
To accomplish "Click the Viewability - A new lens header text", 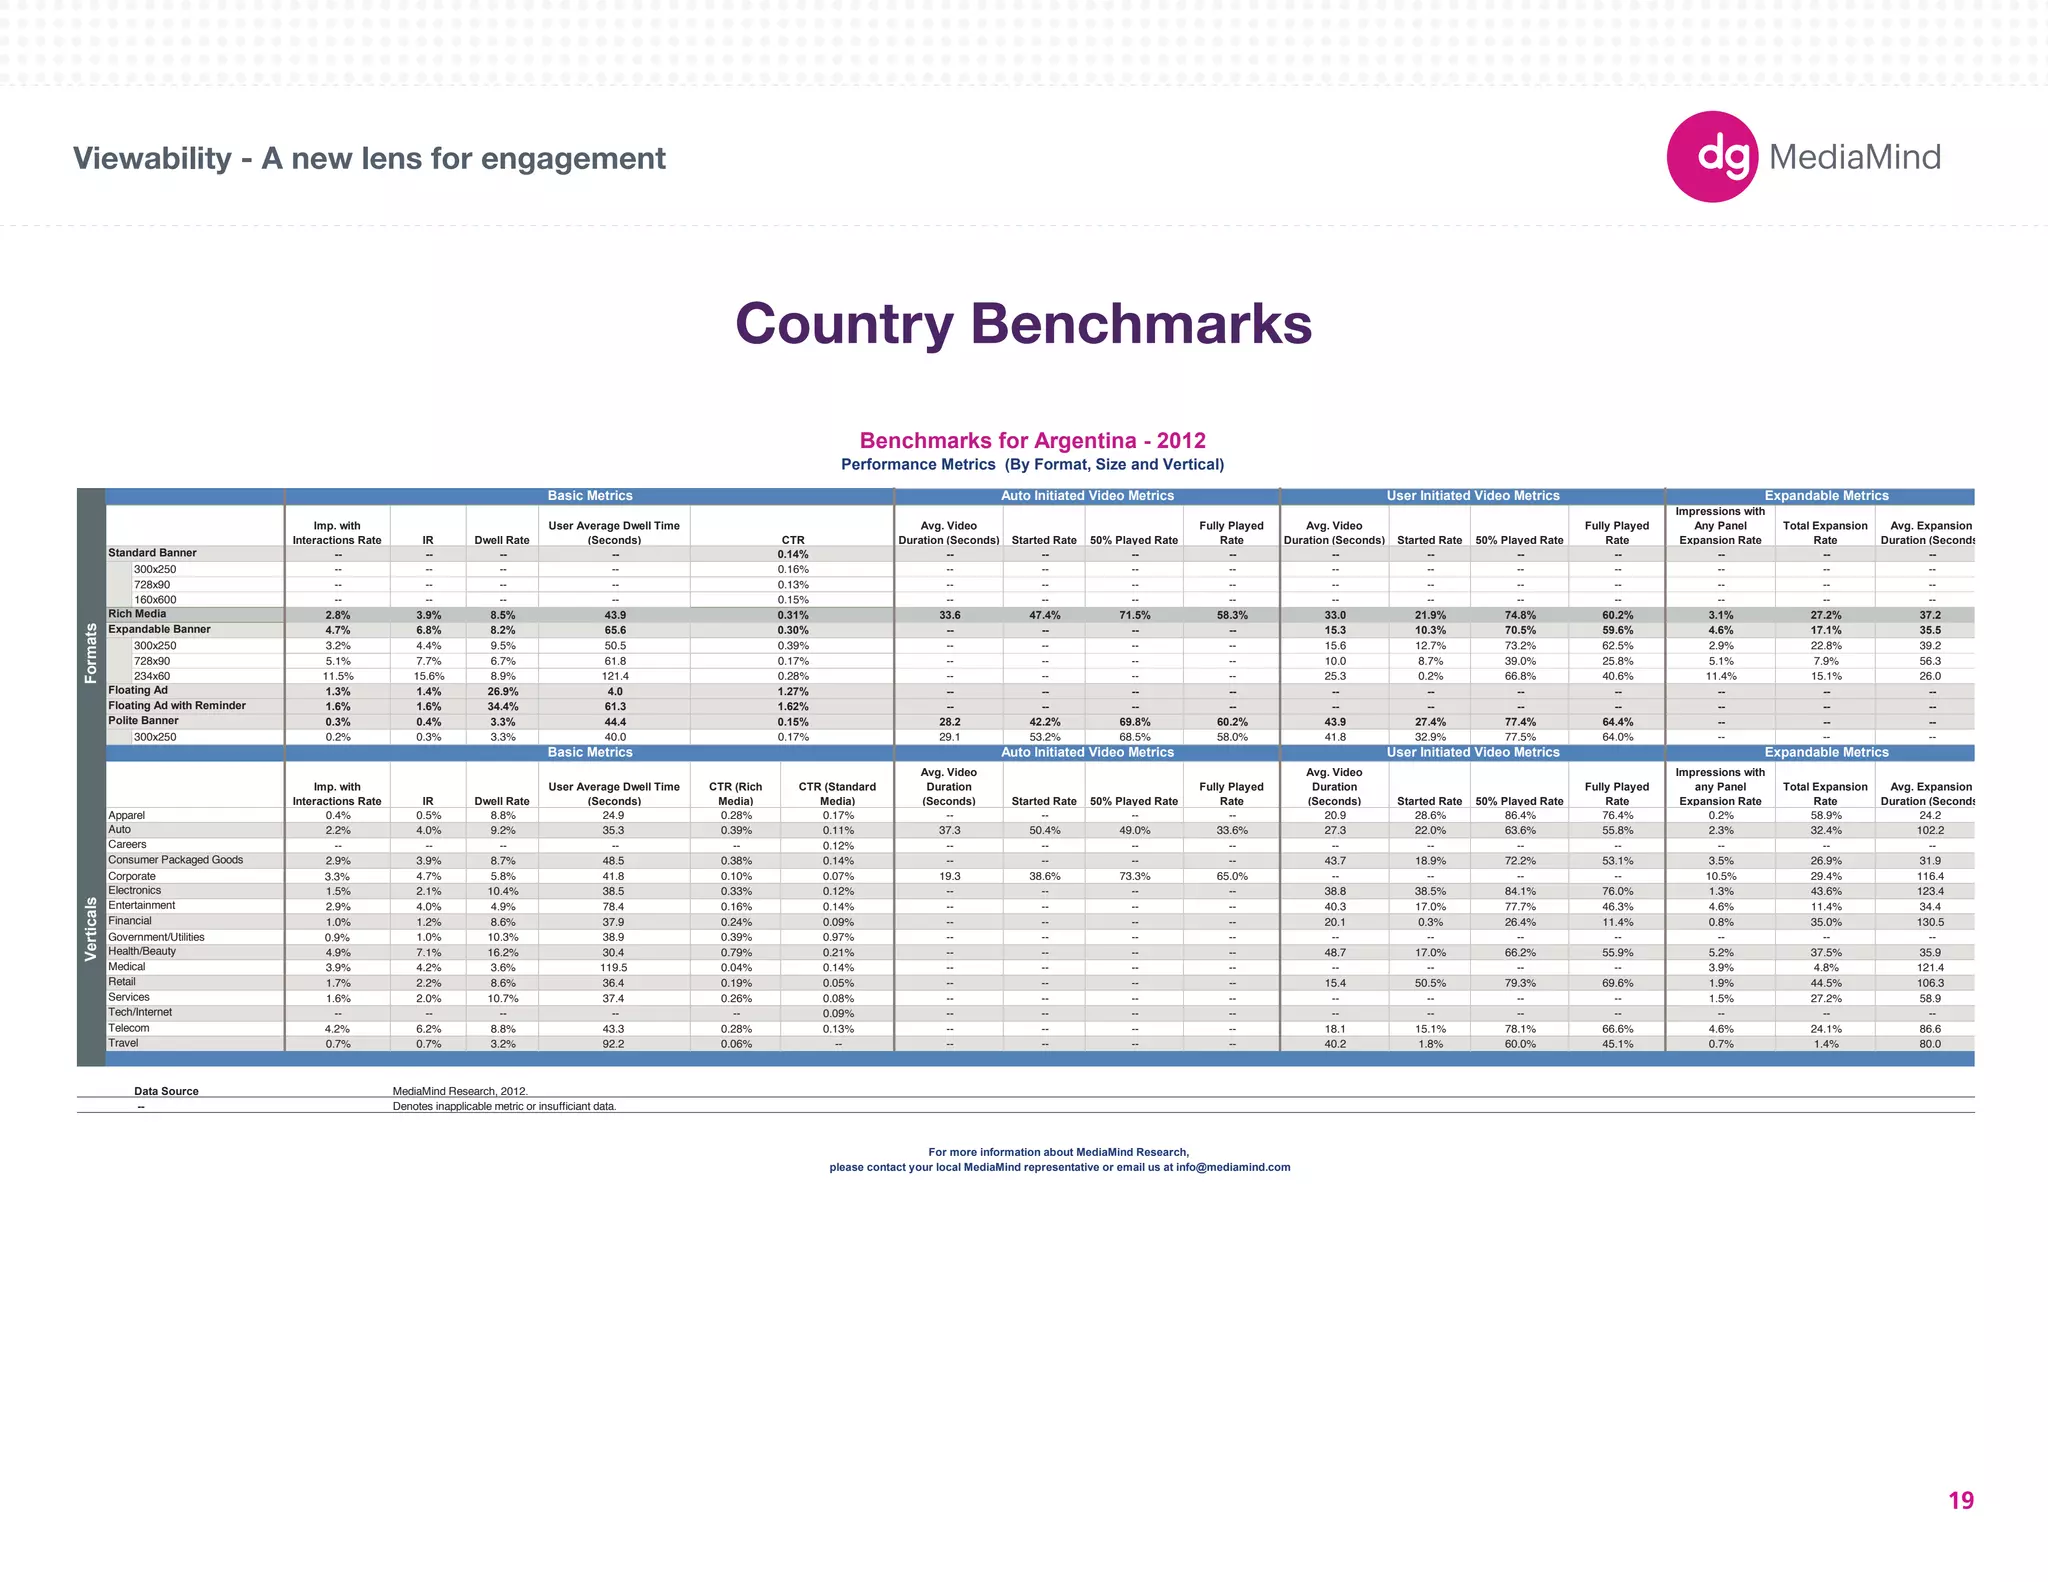I will coord(369,158).
